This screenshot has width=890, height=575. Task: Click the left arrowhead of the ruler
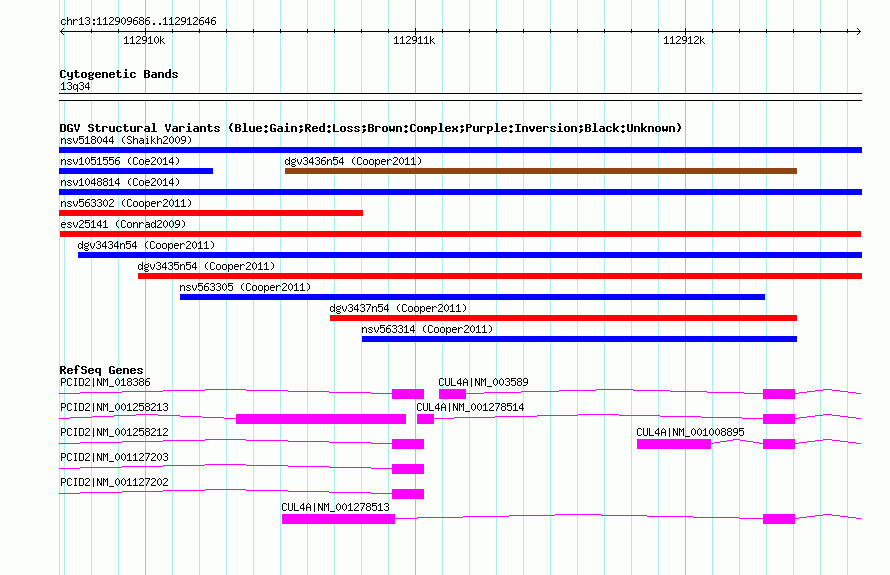pyautogui.click(x=62, y=32)
